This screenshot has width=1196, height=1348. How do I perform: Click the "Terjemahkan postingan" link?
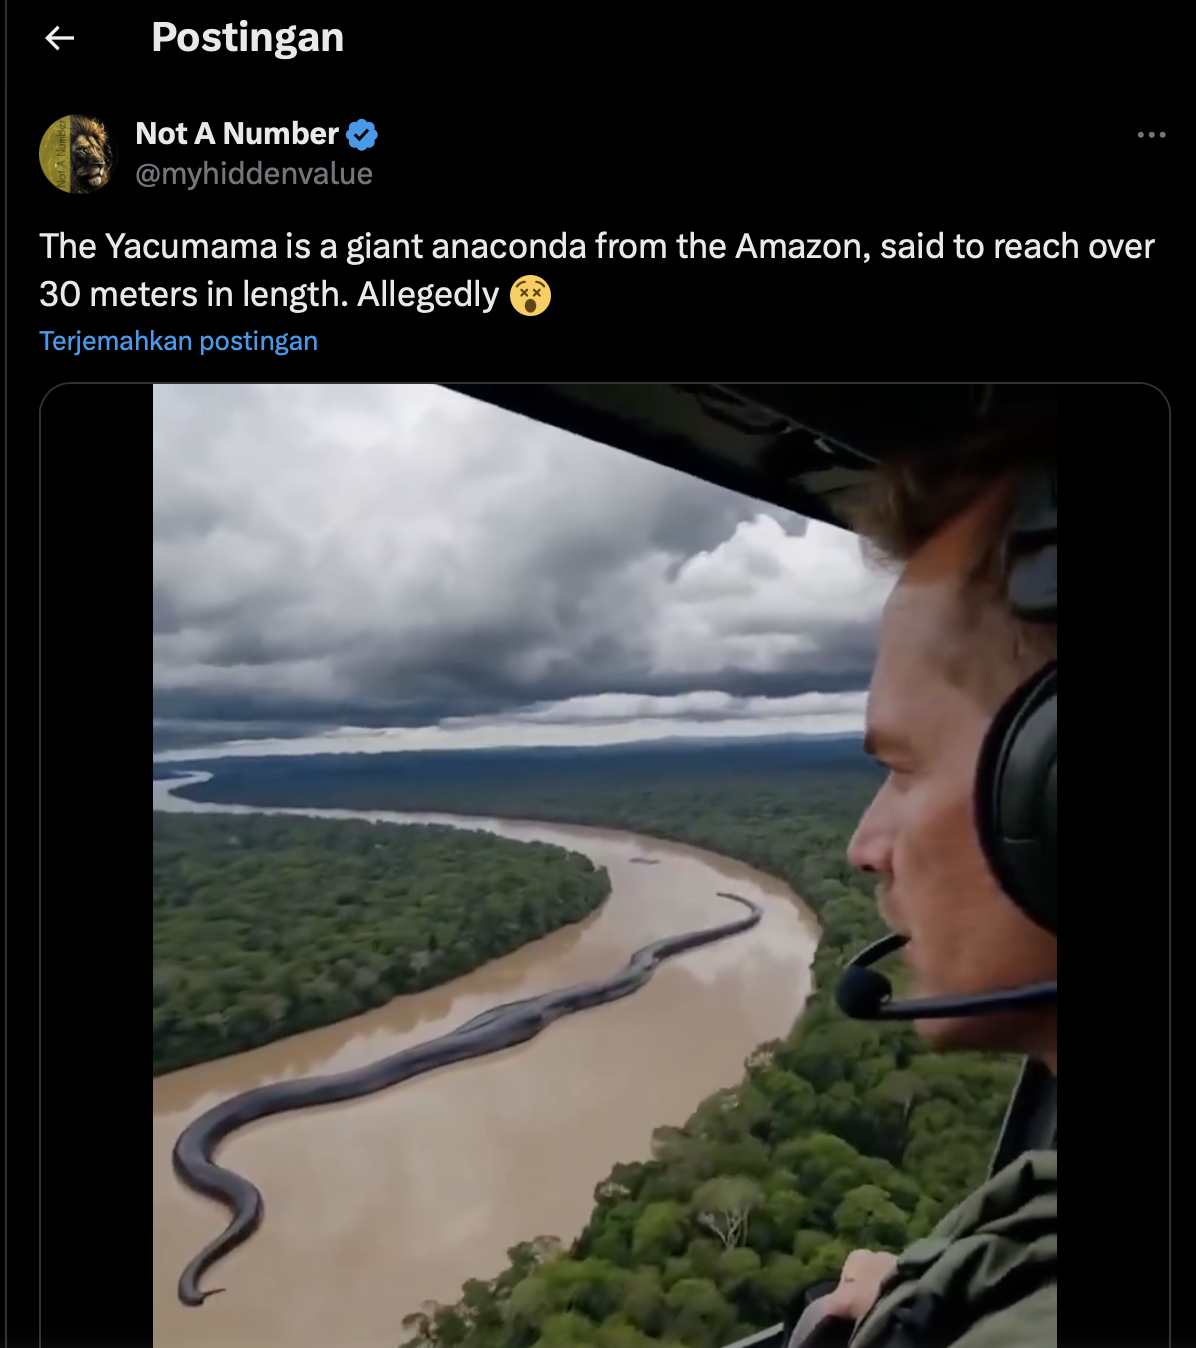[x=178, y=341]
